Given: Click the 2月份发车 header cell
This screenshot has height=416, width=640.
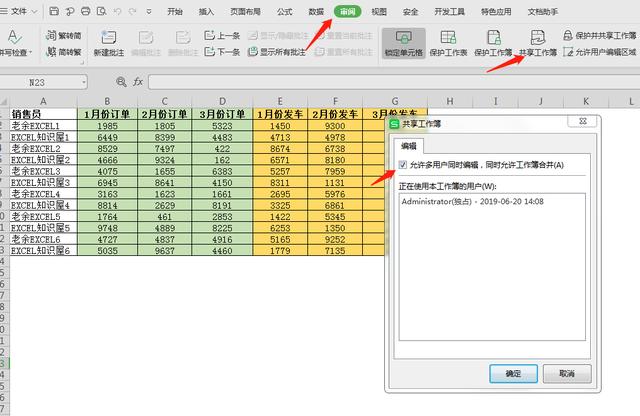Looking at the screenshot, I should 335,114.
